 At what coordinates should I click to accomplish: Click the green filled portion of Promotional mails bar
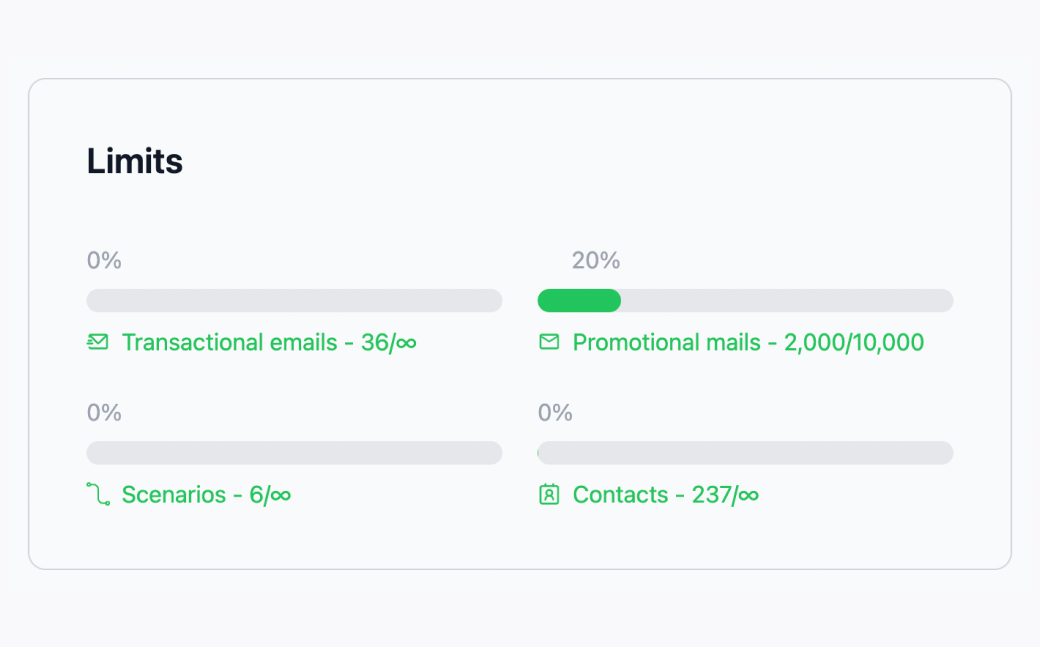(578, 300)
